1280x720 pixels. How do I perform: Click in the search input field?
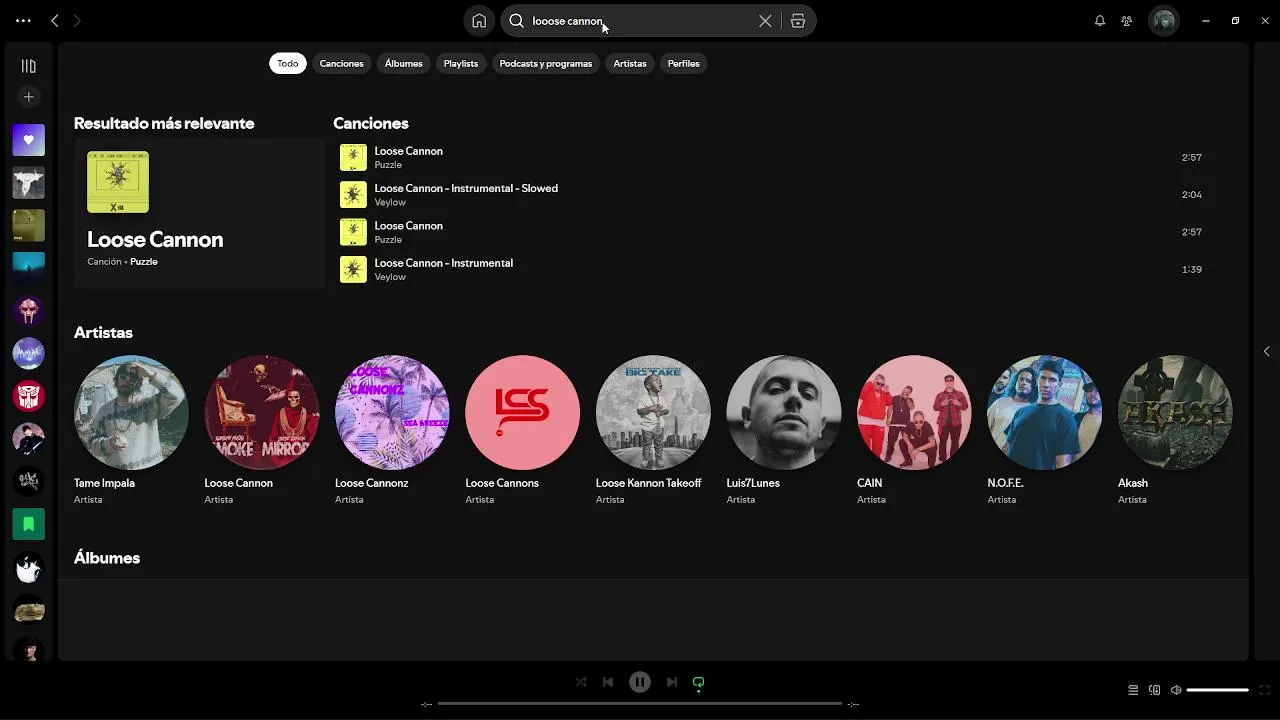[x=640, y=21]
